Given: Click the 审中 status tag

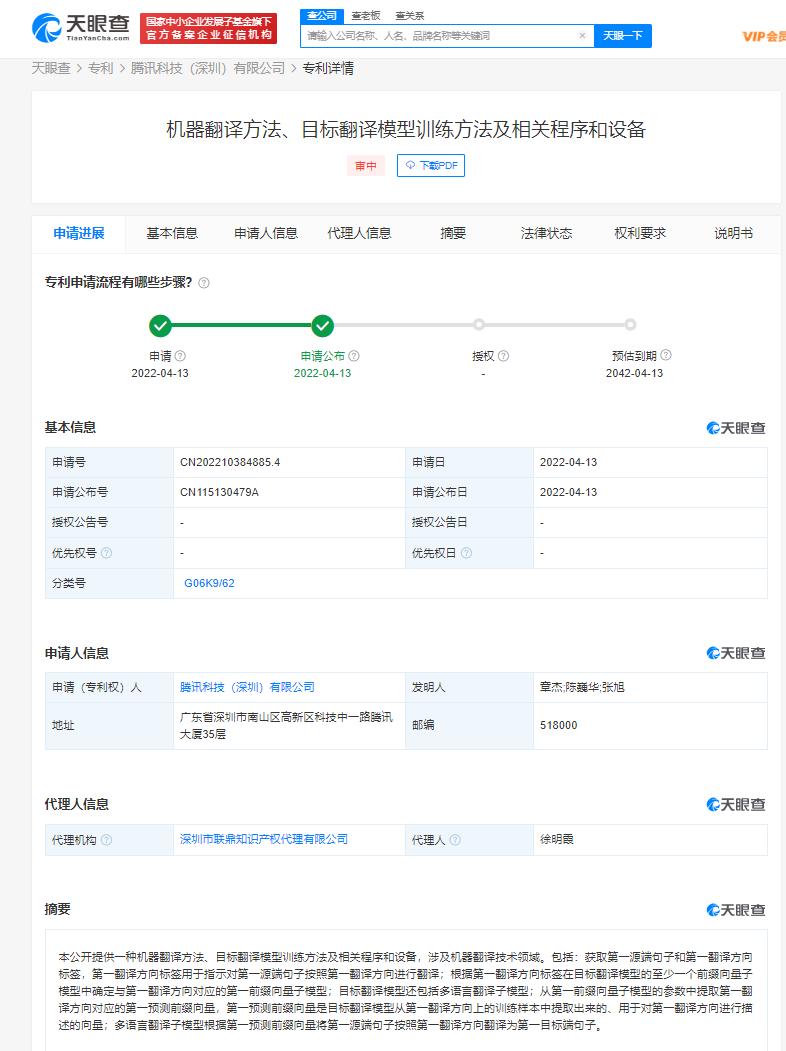Looking at the screenshot, I should (x=366, y=166).
